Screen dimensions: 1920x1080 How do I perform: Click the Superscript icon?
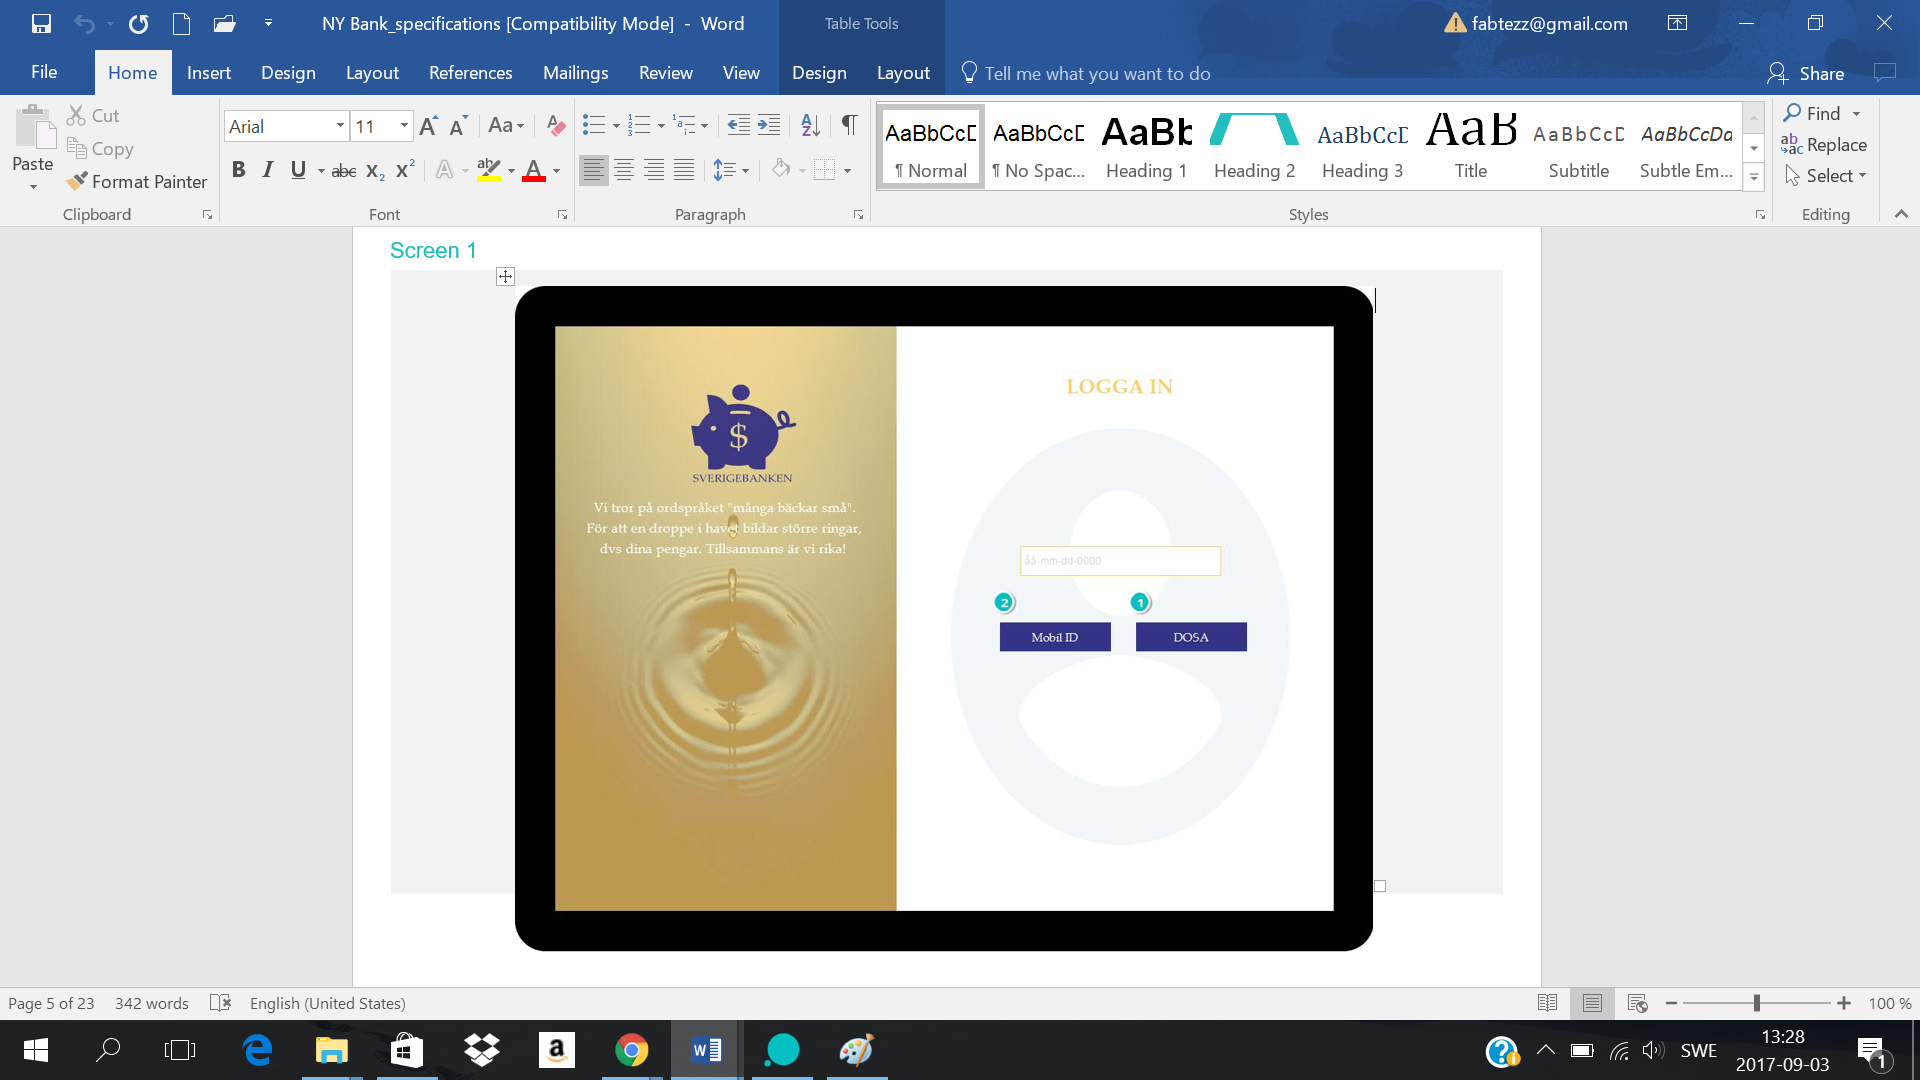(x=405, y=171)
